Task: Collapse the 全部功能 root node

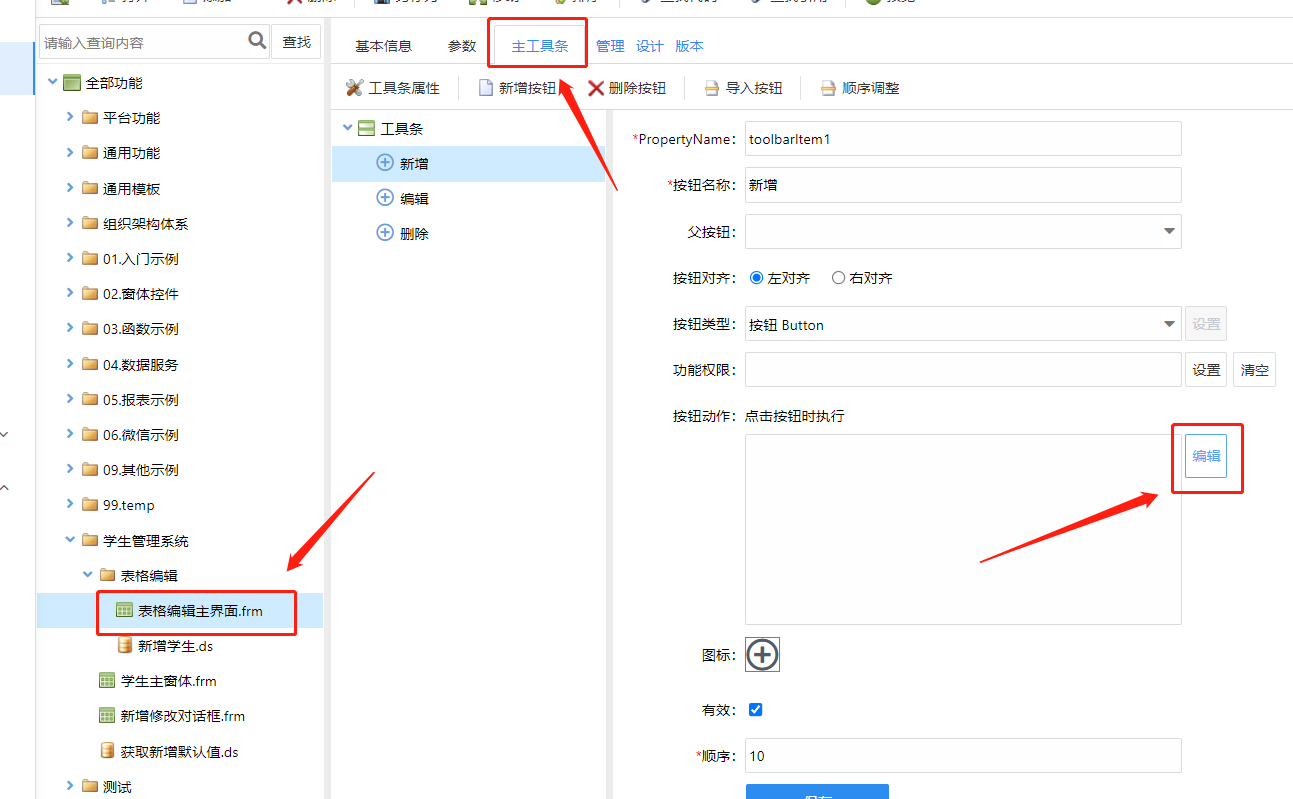Action: coord(51,82)
